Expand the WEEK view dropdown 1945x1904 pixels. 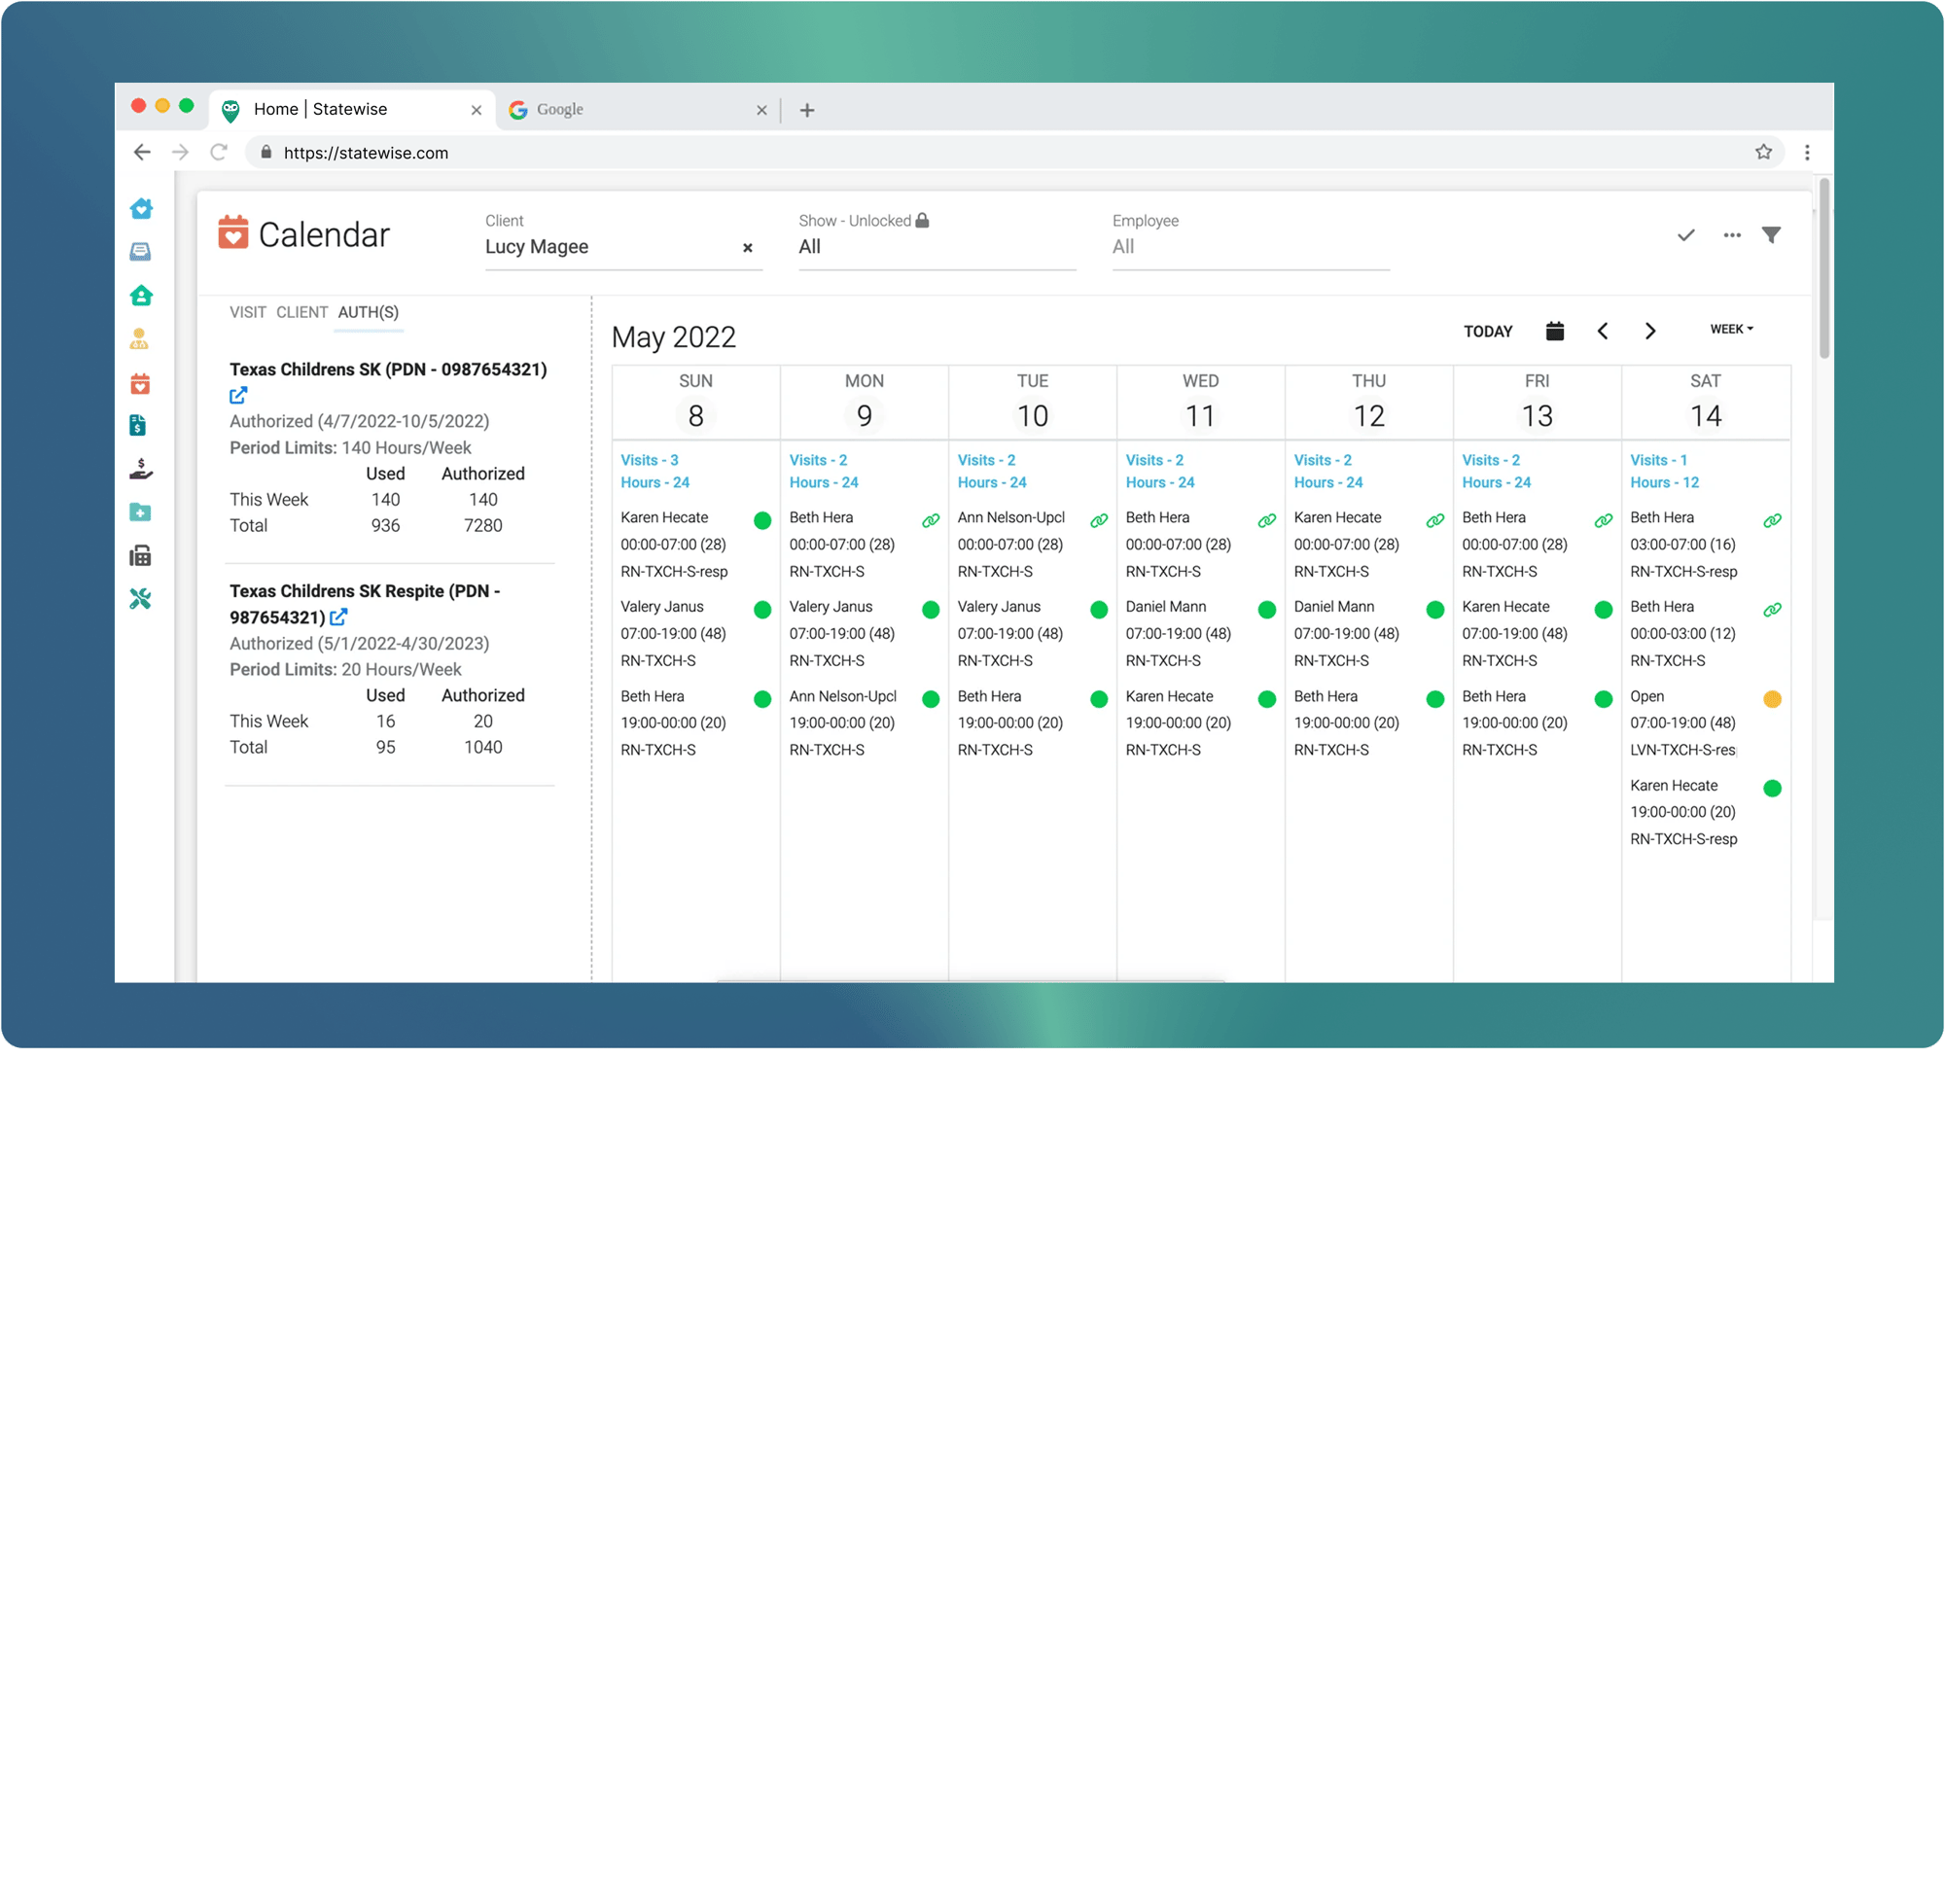(1731, 329)
